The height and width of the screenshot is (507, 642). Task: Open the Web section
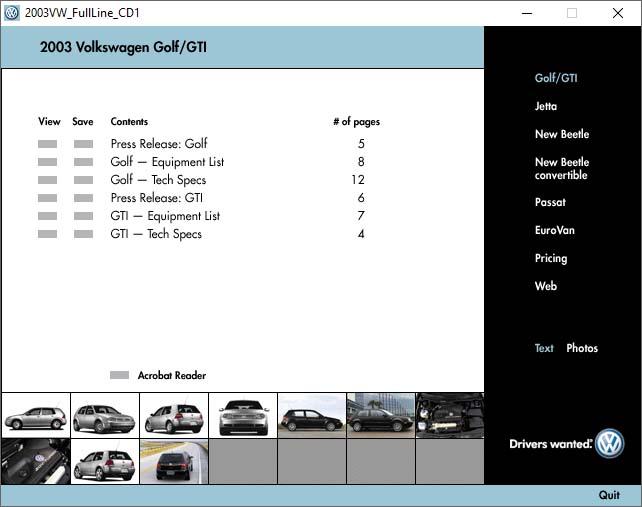pyautogui.click(x=546, y=285)
